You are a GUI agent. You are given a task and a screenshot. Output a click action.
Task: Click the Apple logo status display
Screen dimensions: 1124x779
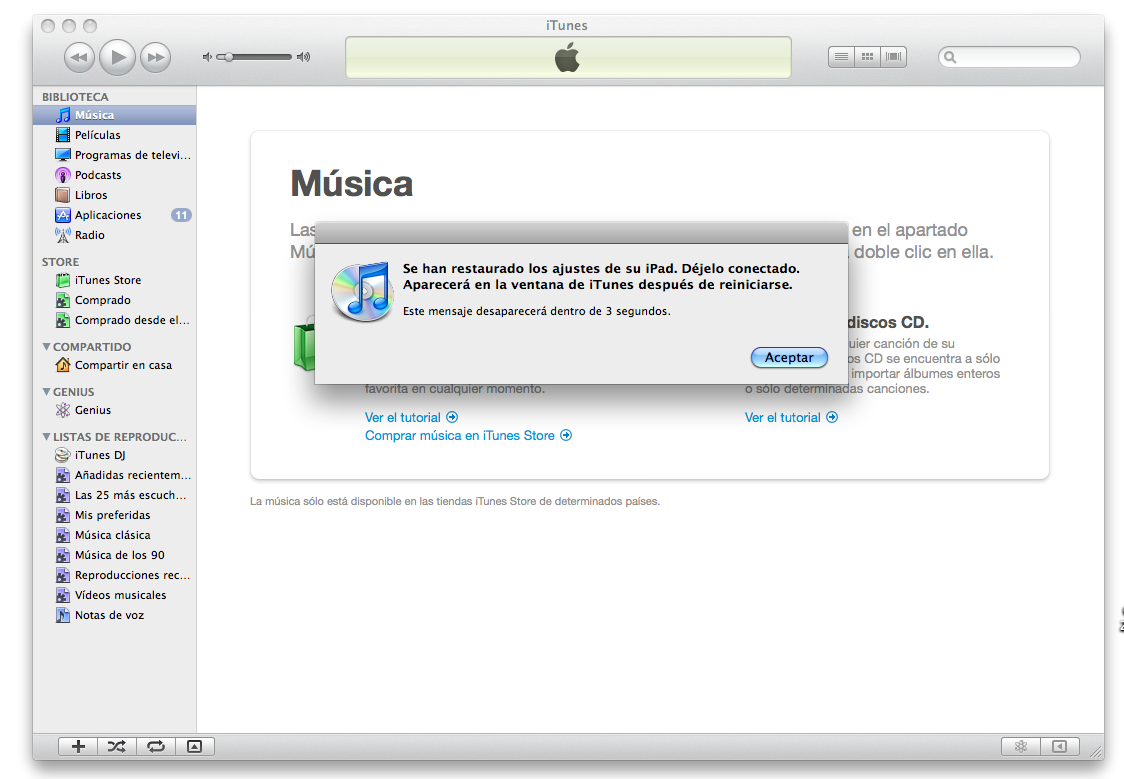[x=568, y=57]
